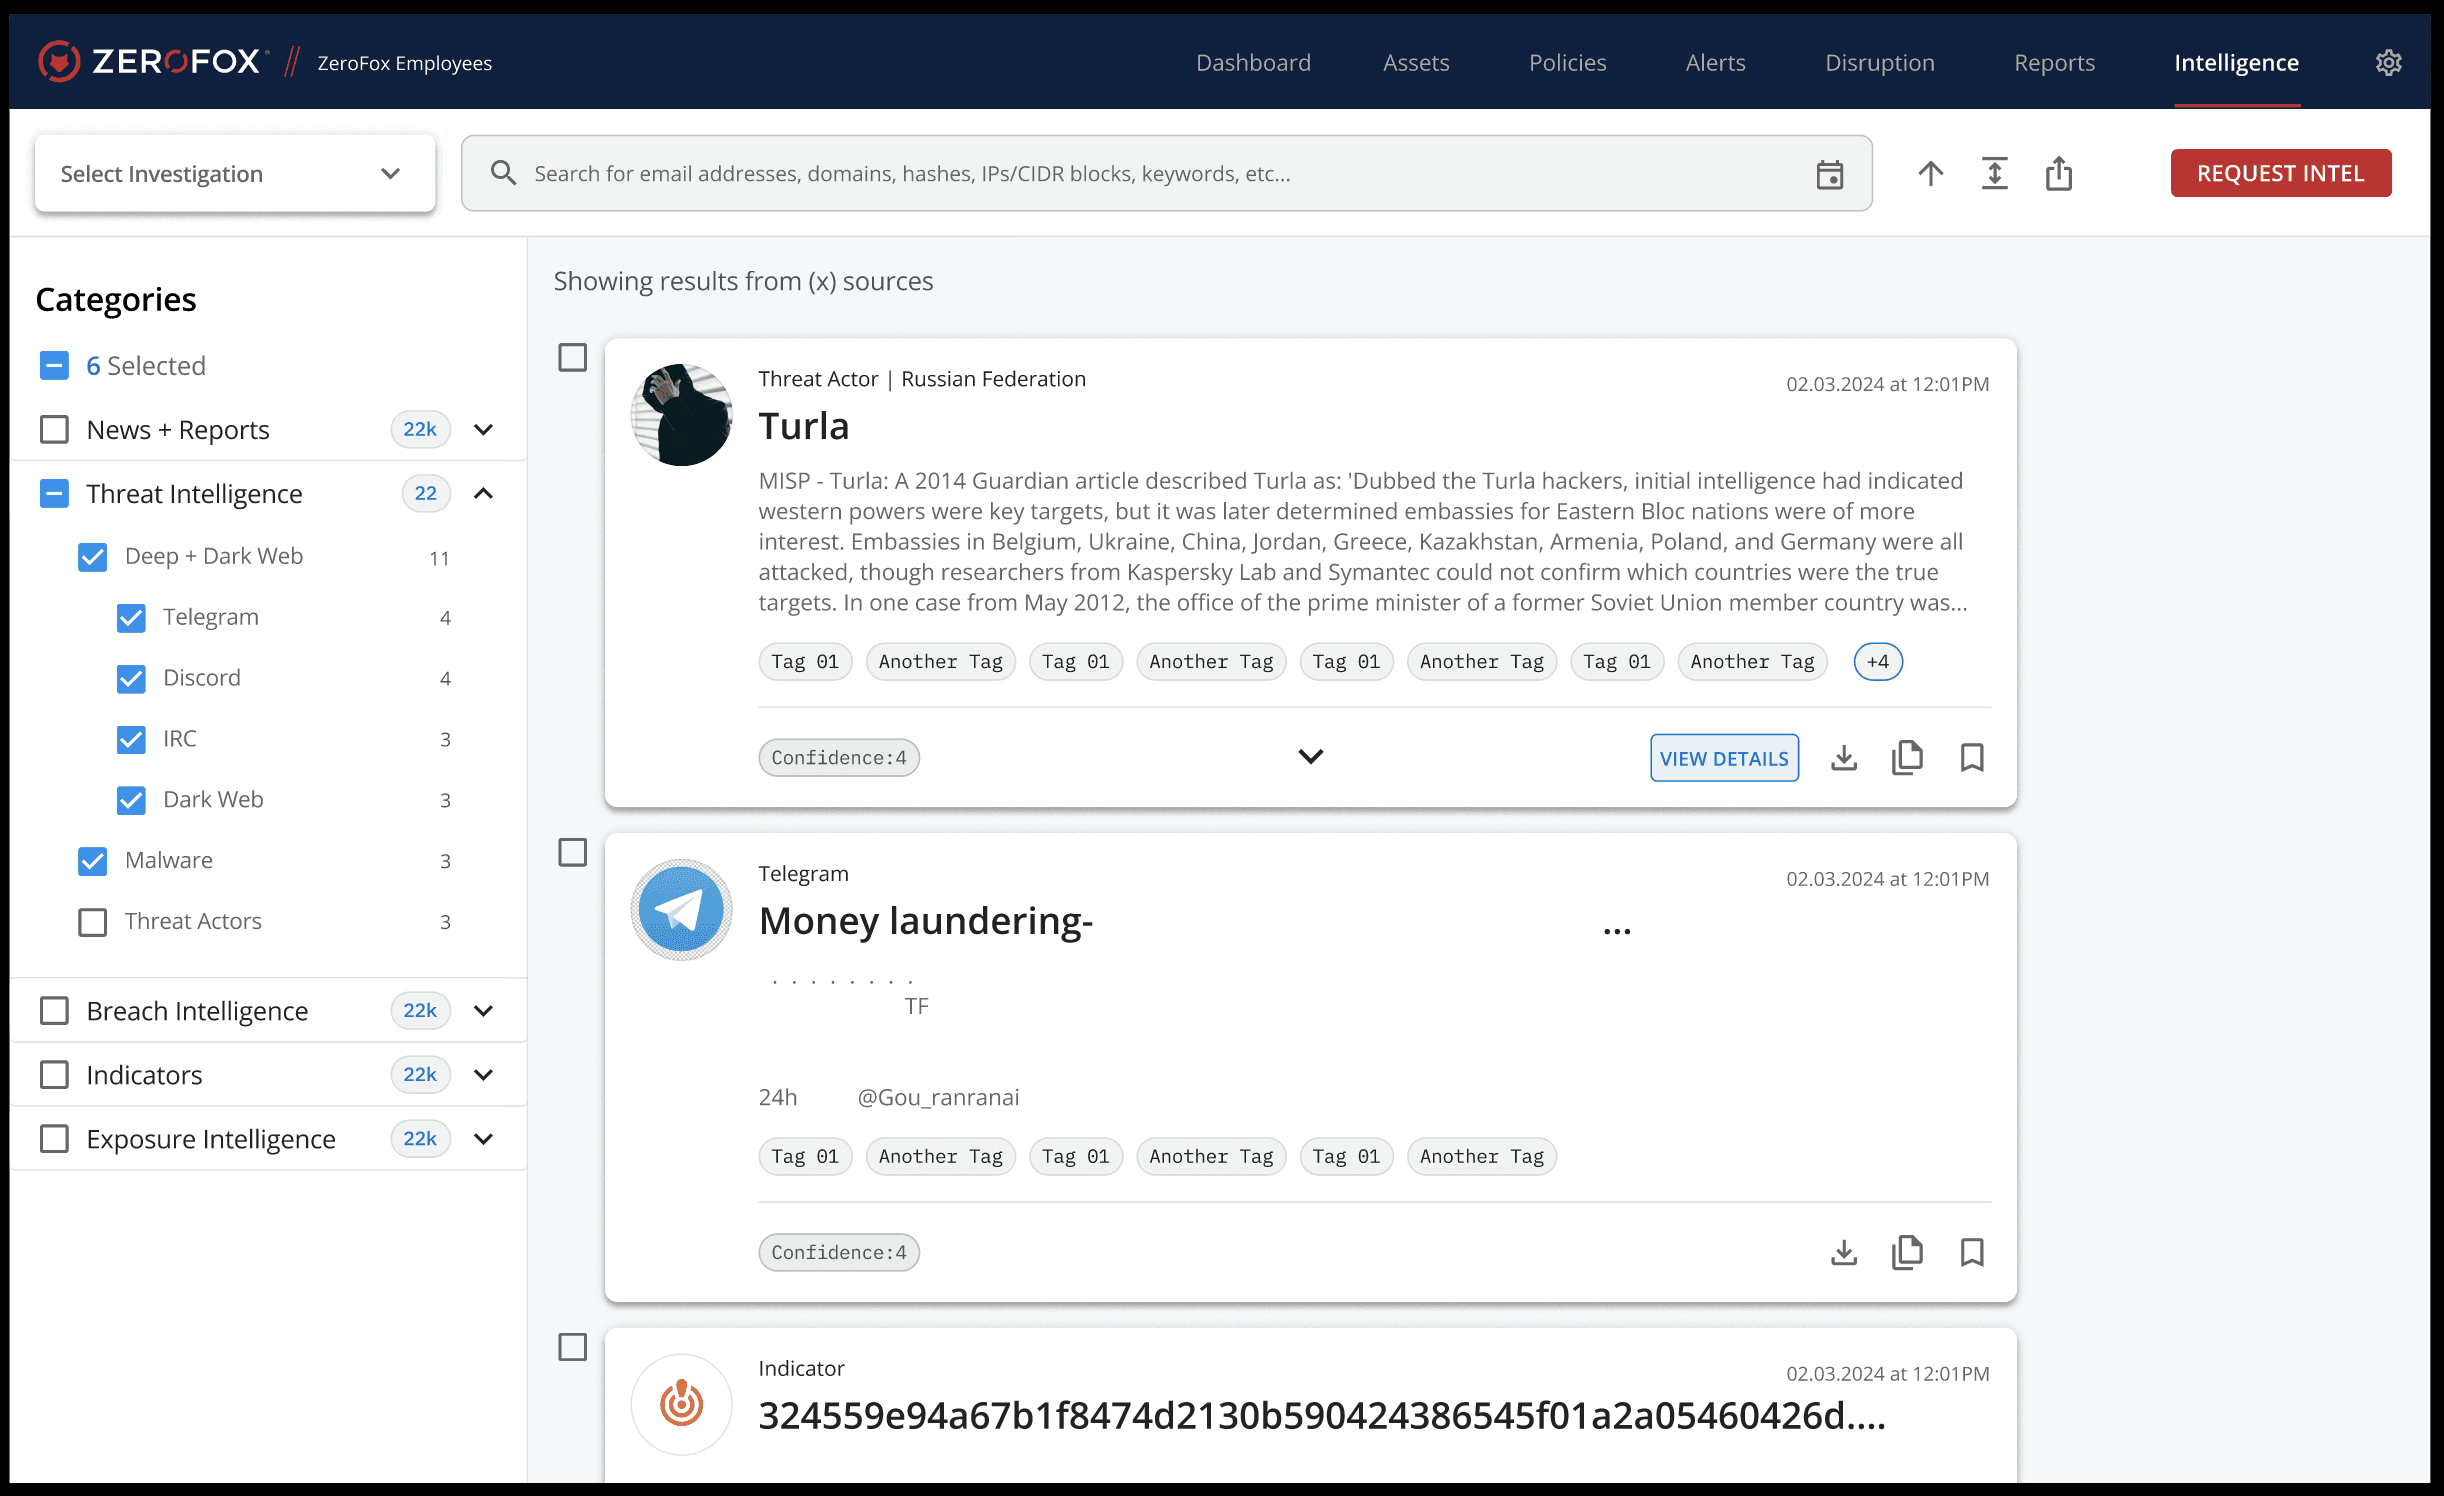Click the expand vertically icon in toolbar
Viewport: 2444px width, 1496px height.
point(1994,174)
